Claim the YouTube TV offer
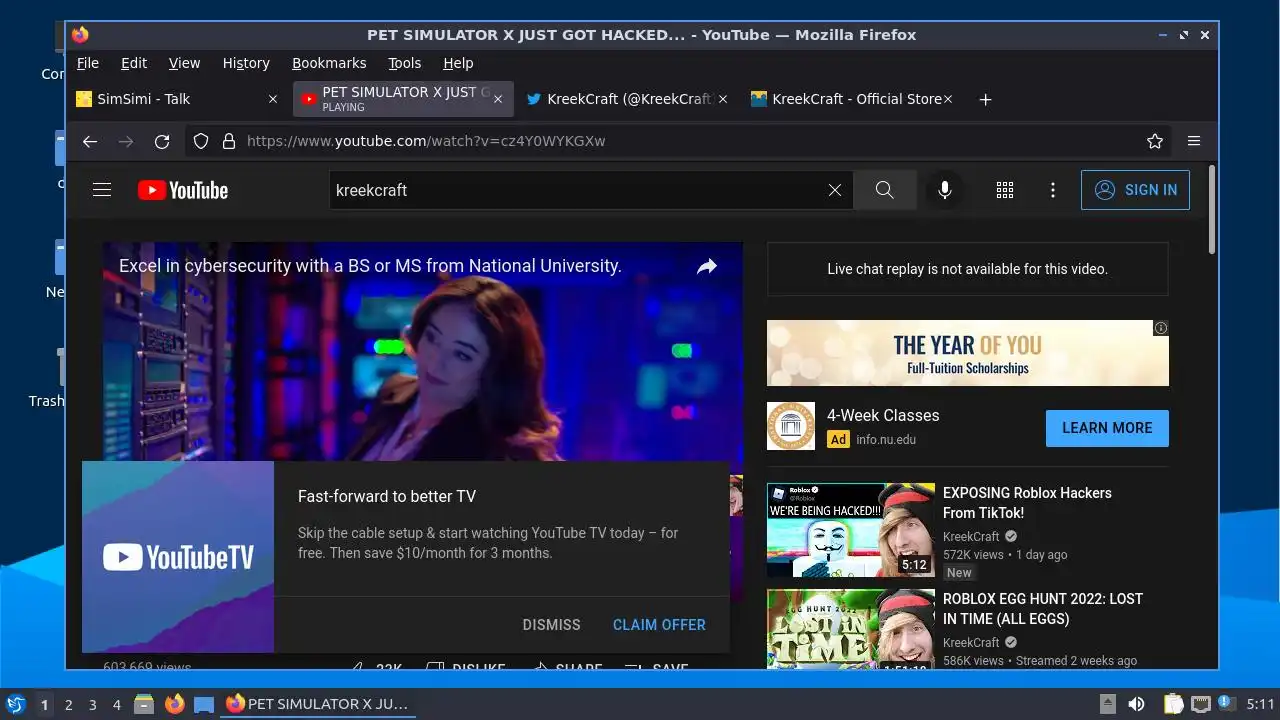This screenshot has height=720, width=1280. coord(659,625)
